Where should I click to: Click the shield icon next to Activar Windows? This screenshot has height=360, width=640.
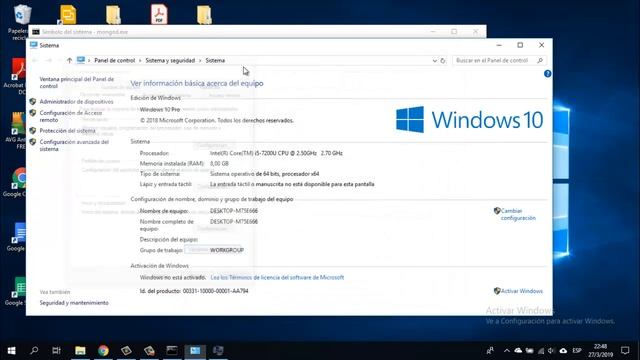[497, 291]
